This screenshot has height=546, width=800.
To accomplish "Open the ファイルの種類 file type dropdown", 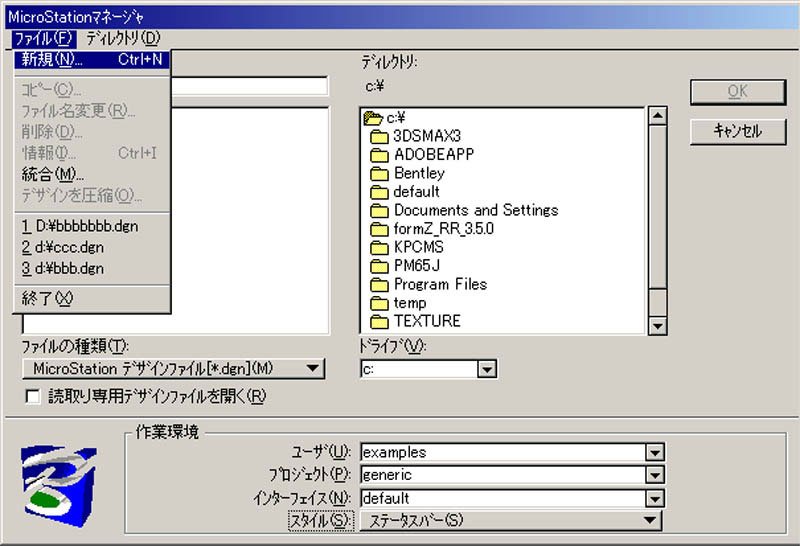I will point(173,368).
